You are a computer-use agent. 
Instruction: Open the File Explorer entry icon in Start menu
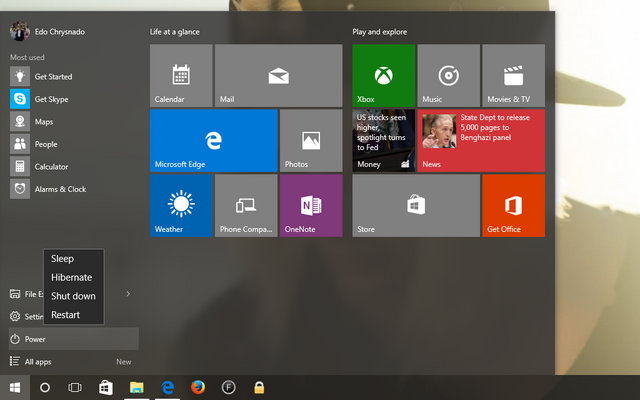pyautogui.click(x=15, y=294)
